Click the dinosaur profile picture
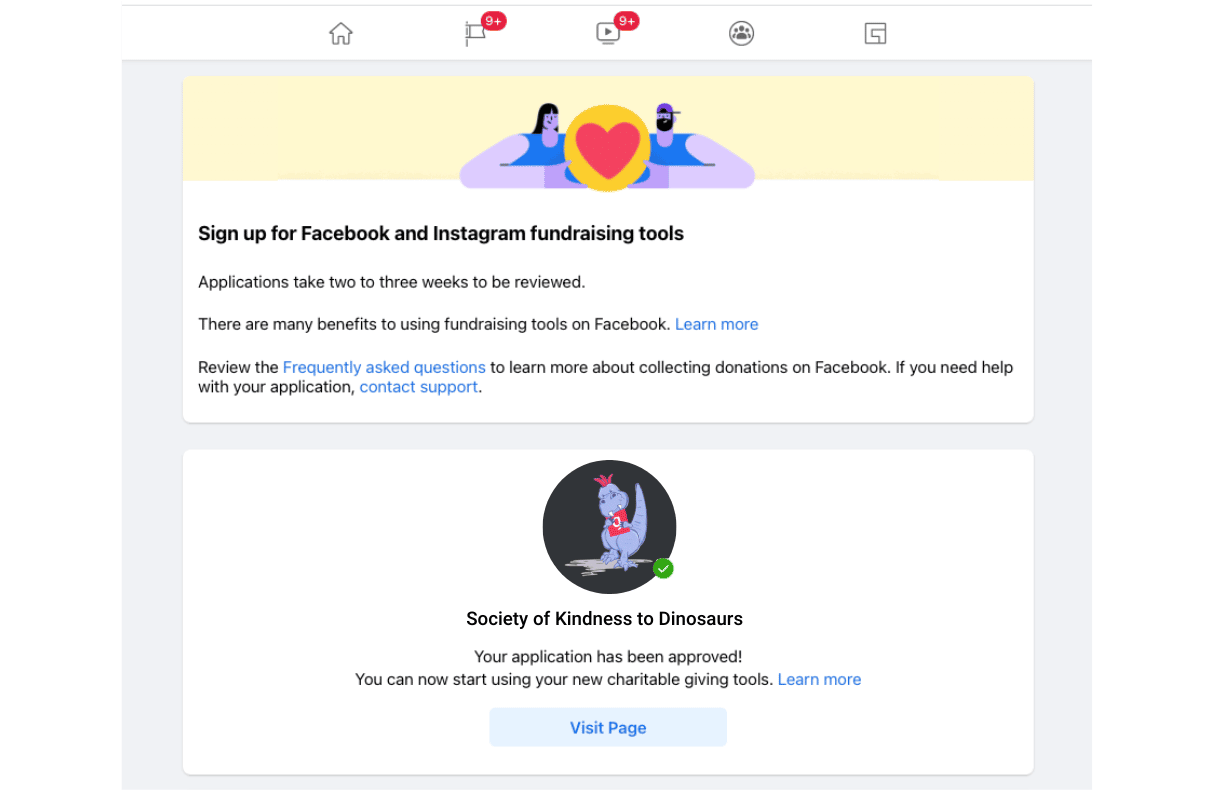Viewport: 1214px width, 790px height. 609,527
